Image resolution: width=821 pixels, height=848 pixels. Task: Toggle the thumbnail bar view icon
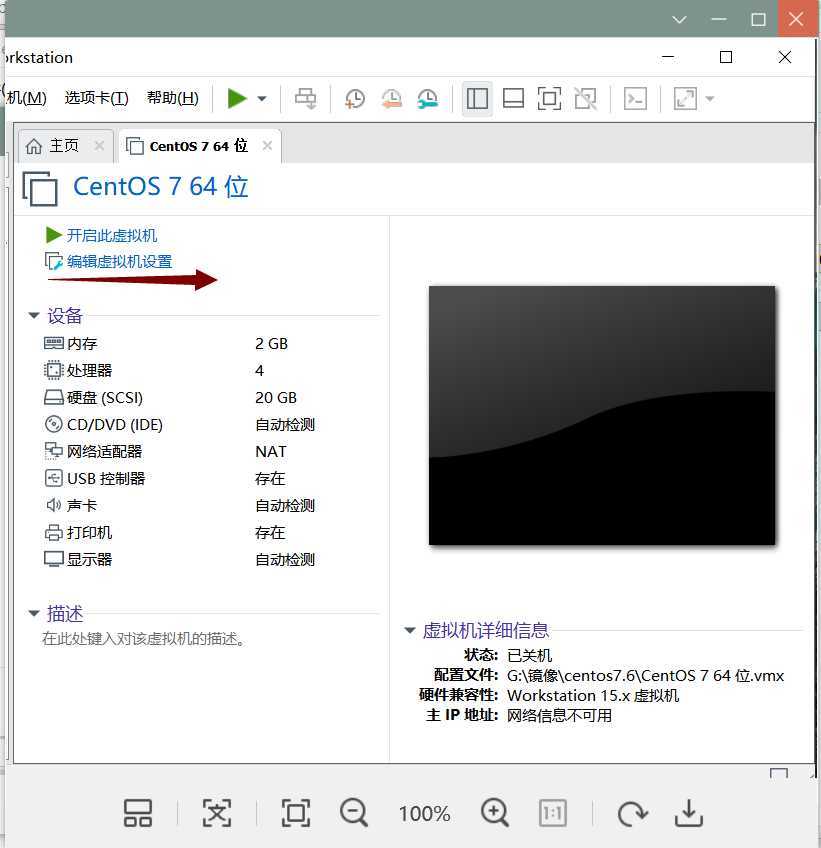tap(513, 99)
